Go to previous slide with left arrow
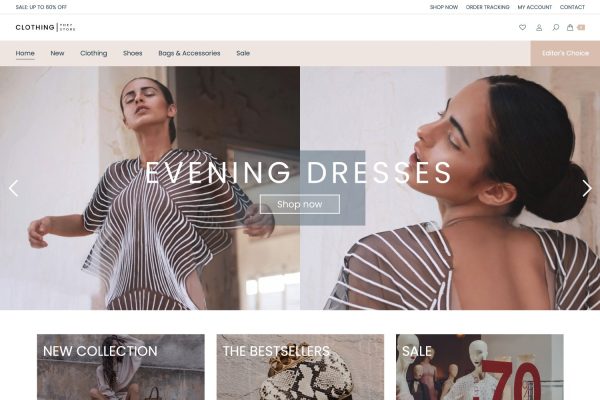 click(13, 188)
